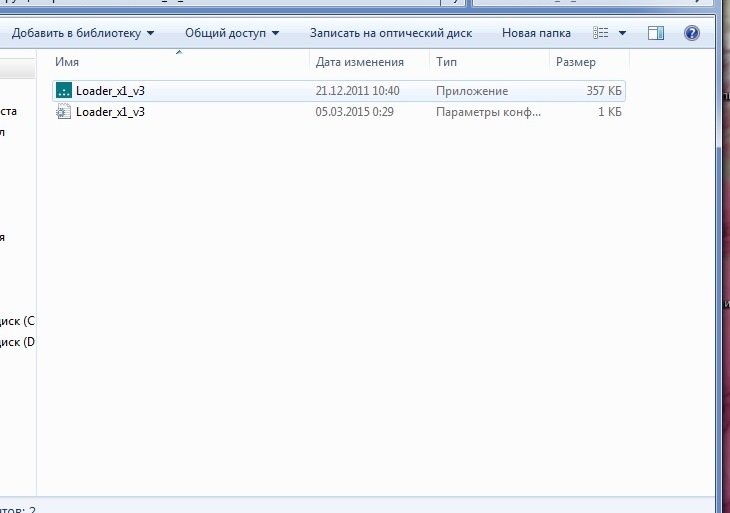This screenshot has width=730, height=513.
Task: Select the Loader_x1_v3 application icon
Action: coord(64,90)
